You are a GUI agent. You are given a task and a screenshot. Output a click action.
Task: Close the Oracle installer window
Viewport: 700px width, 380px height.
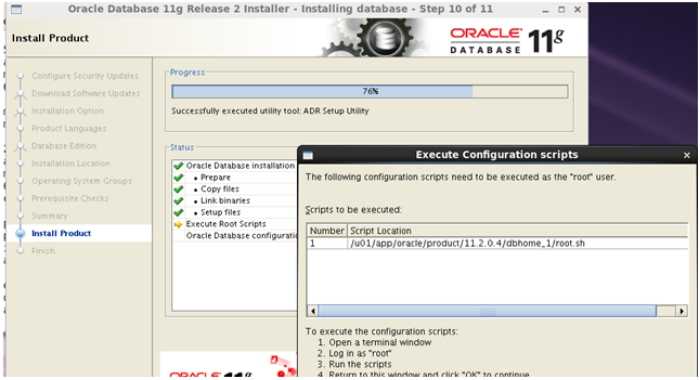click(x=577, y=9)
